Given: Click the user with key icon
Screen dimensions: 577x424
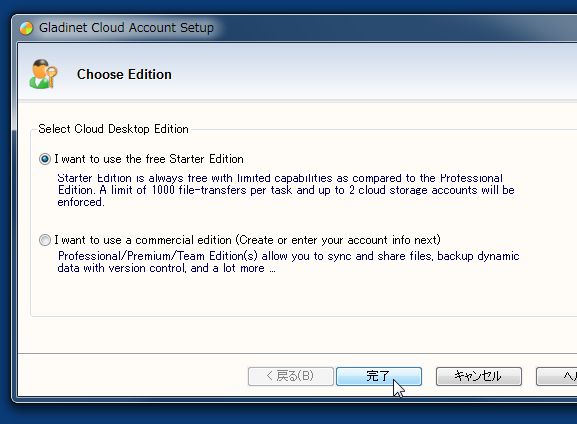Looking at the screenshot, I should tap(43, 74).
